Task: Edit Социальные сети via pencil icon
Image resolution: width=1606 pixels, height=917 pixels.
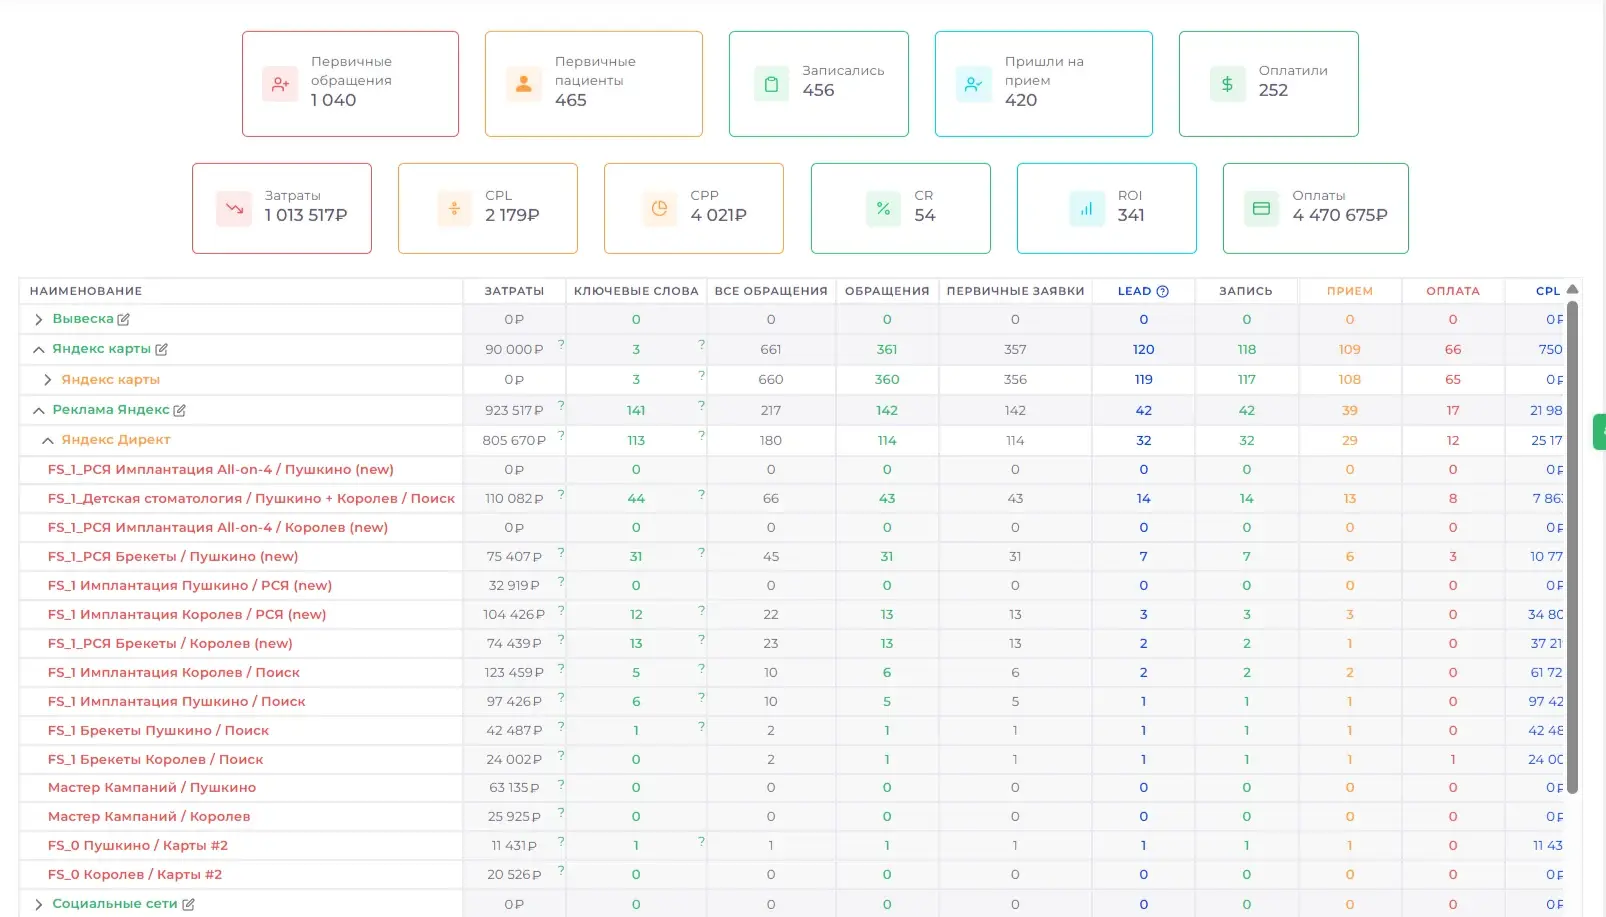Action: (x=188, y=904)
